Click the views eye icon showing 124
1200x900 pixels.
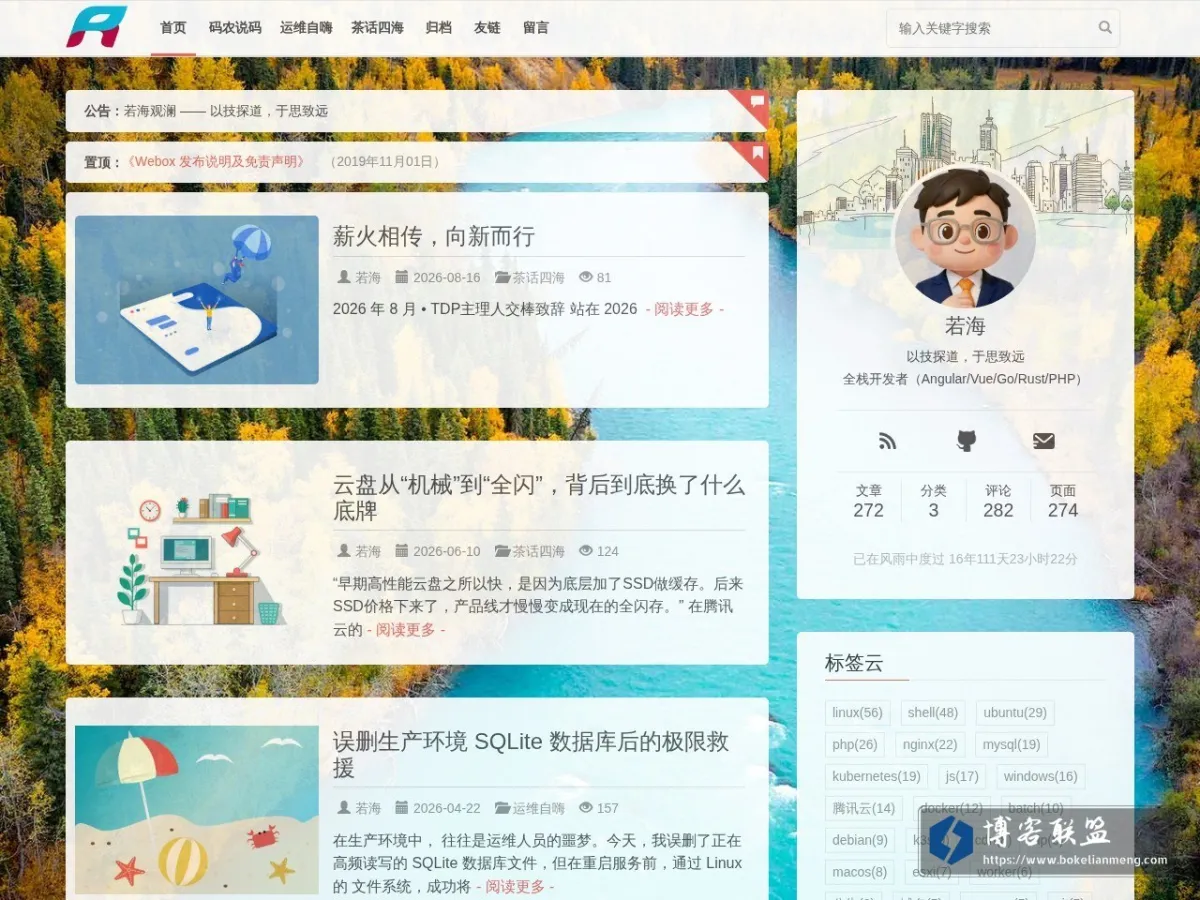[586, 551]
